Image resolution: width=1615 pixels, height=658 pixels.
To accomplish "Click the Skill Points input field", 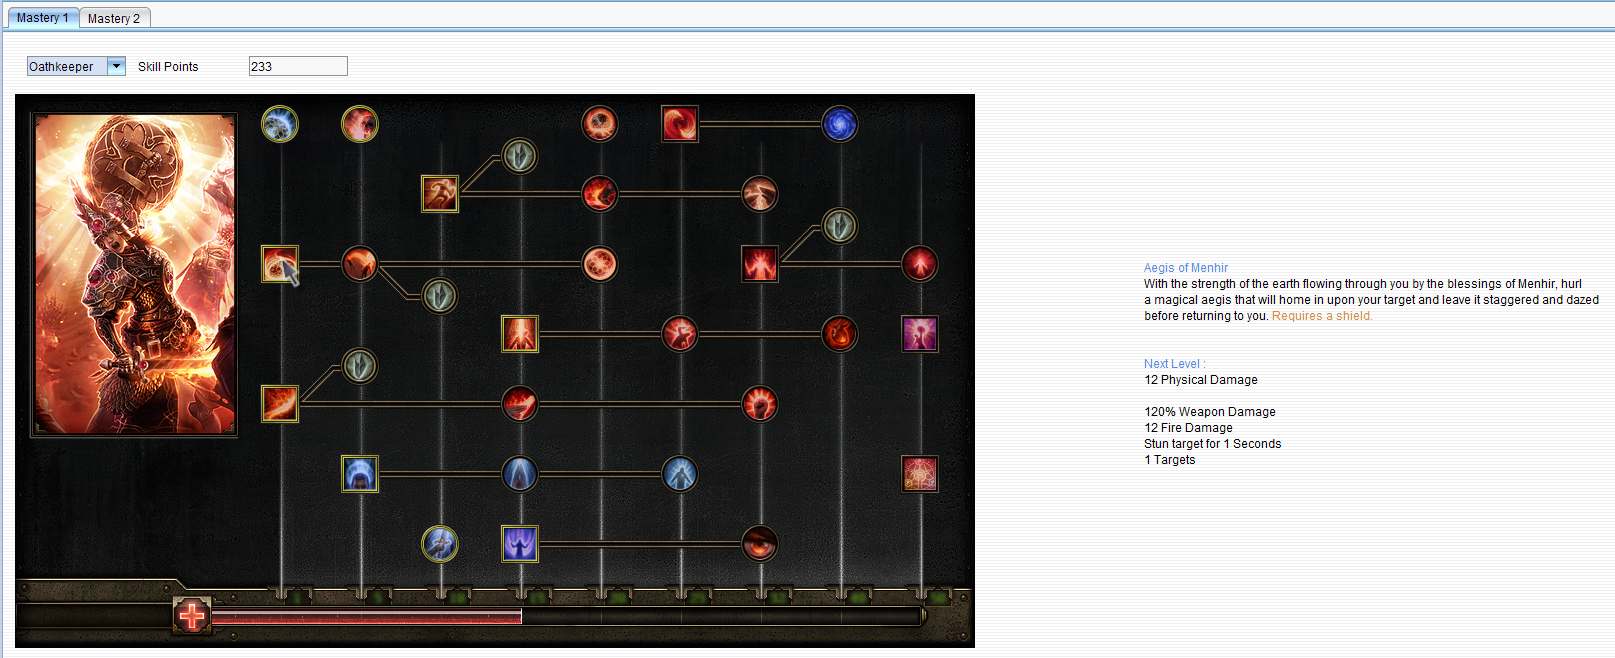I will tap(298, 66).
